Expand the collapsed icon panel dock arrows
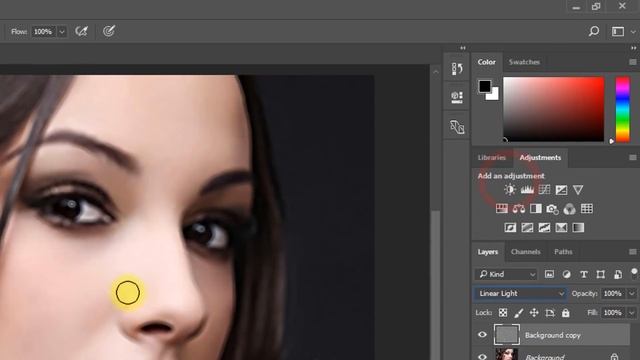Screen dimensions: 640x360 tap(463, 48)
